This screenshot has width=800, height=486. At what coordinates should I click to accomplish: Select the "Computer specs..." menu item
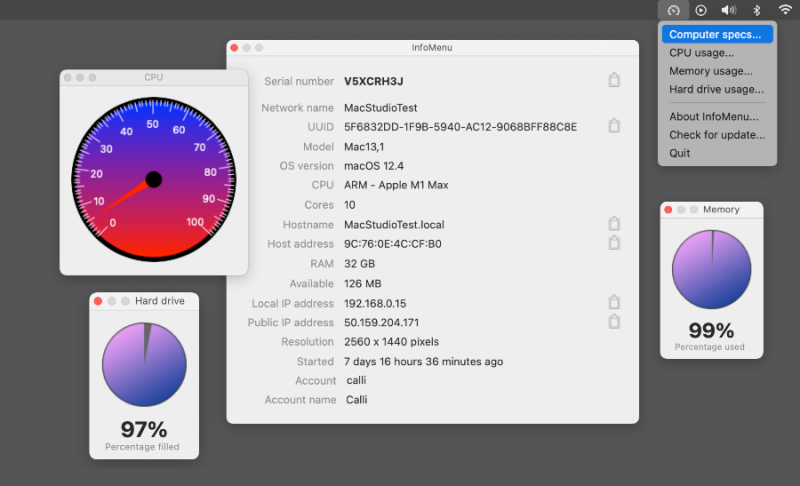click(x=716, y=35)
